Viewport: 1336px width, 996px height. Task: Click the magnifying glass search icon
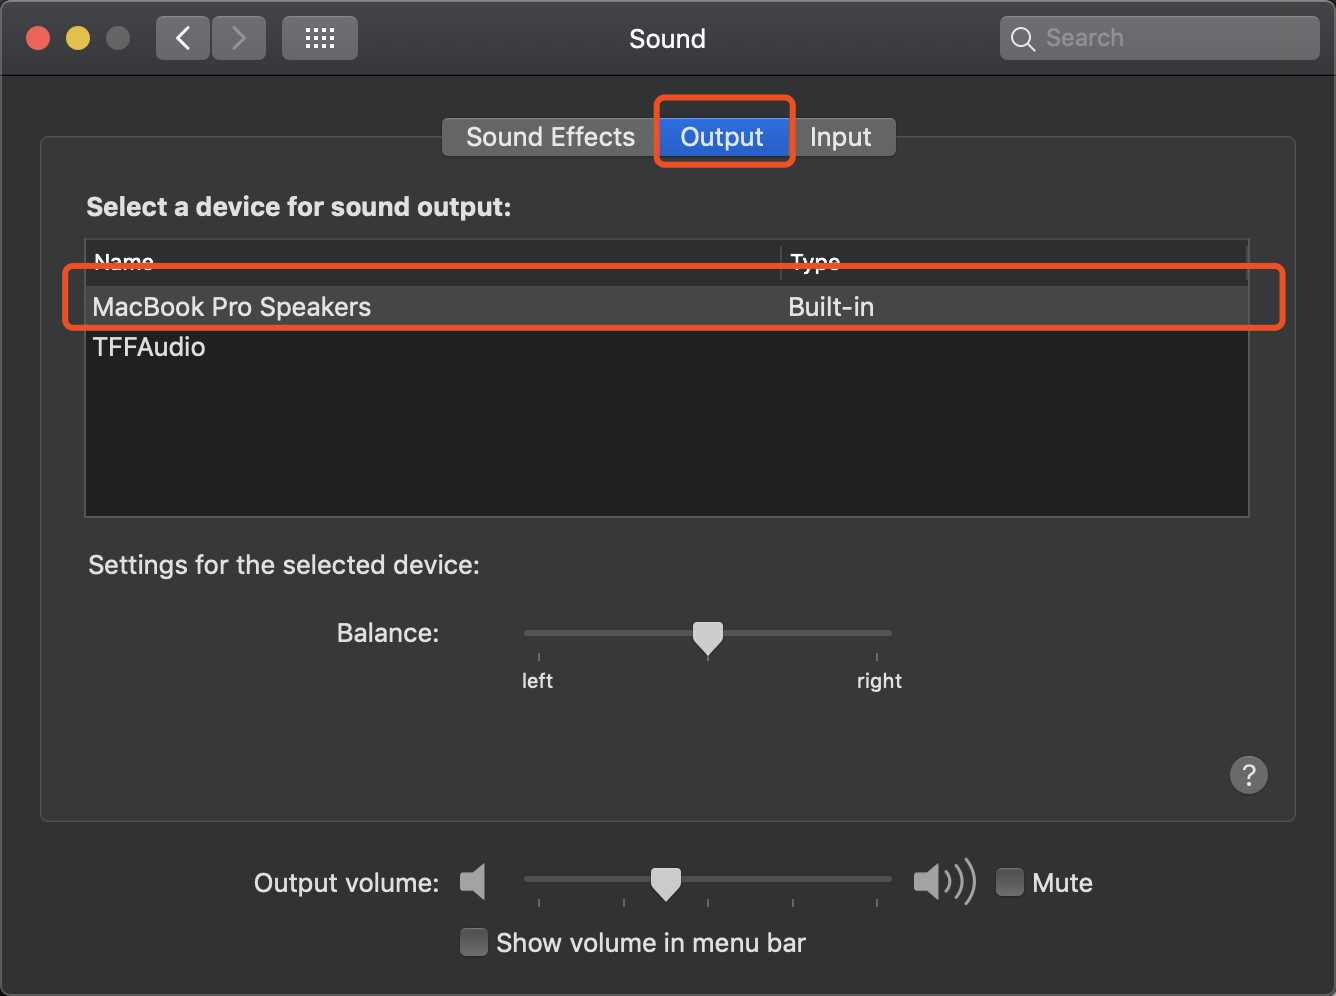click(x=1022, y=39)
